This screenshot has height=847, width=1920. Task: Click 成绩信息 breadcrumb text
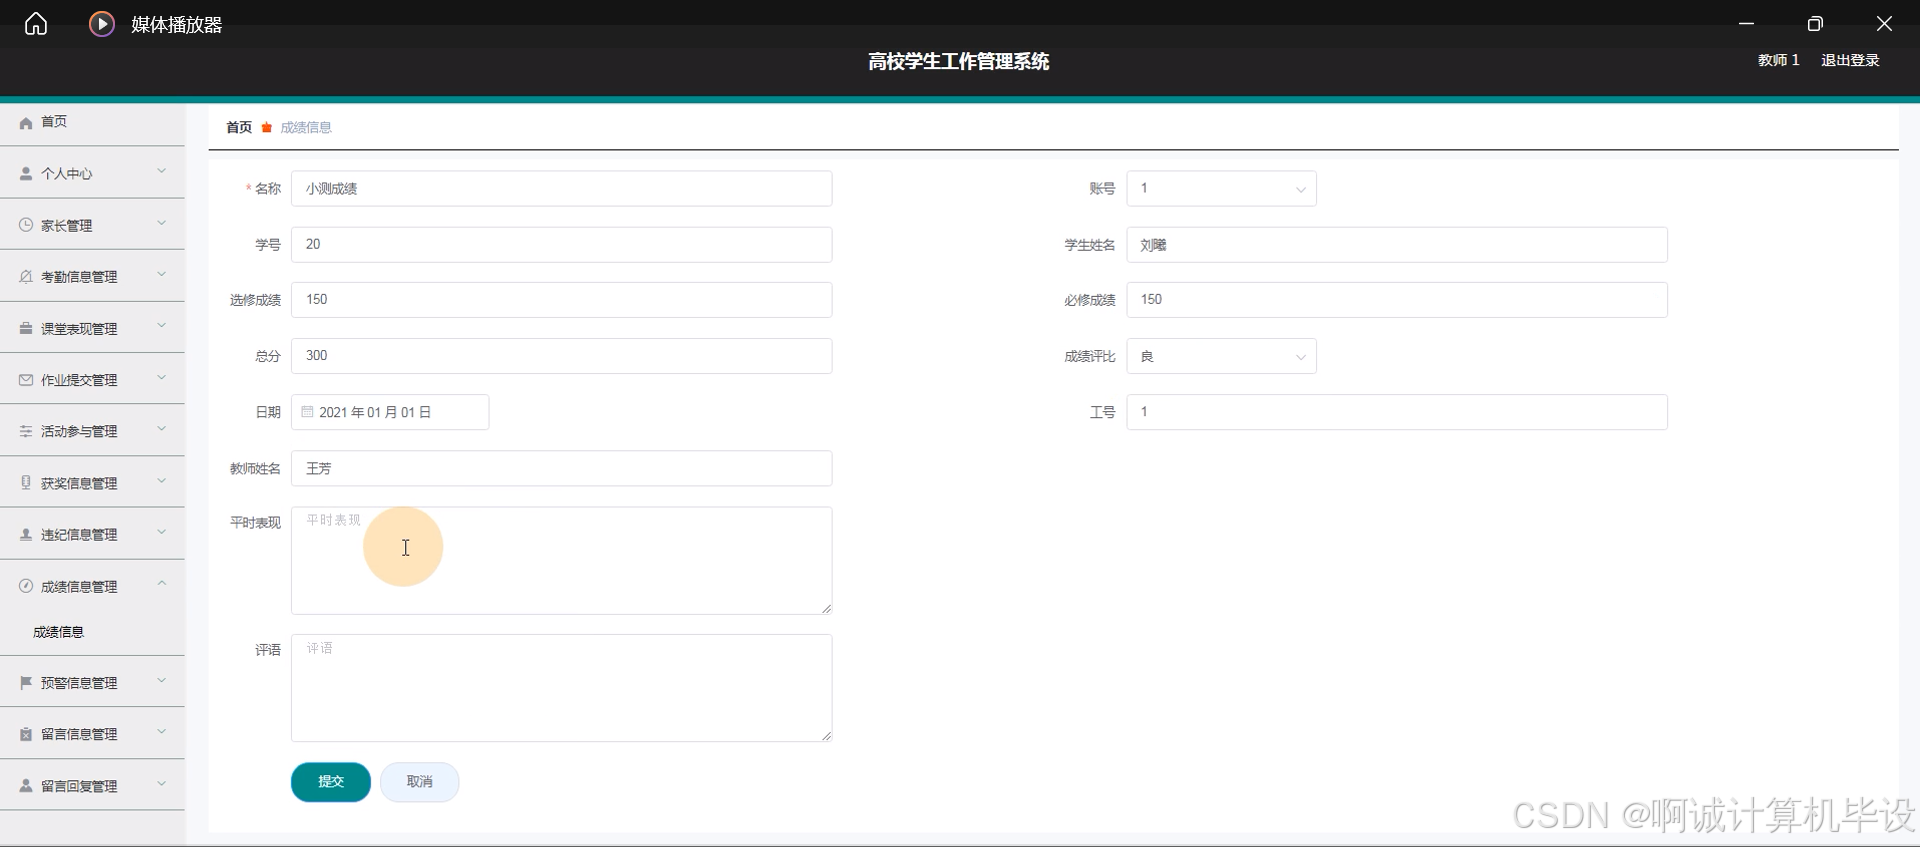[306, 127]
